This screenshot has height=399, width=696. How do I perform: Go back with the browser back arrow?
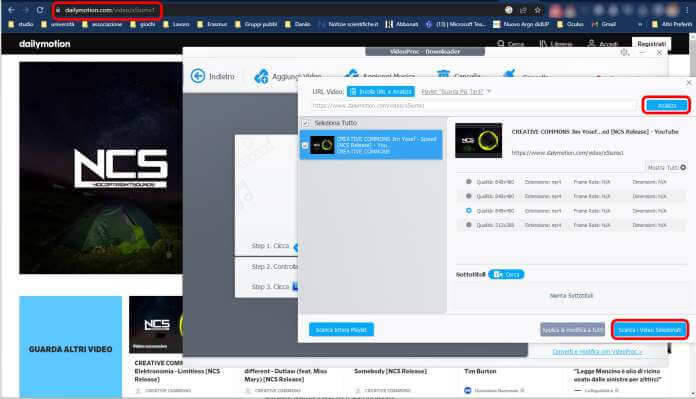(12, 10)
